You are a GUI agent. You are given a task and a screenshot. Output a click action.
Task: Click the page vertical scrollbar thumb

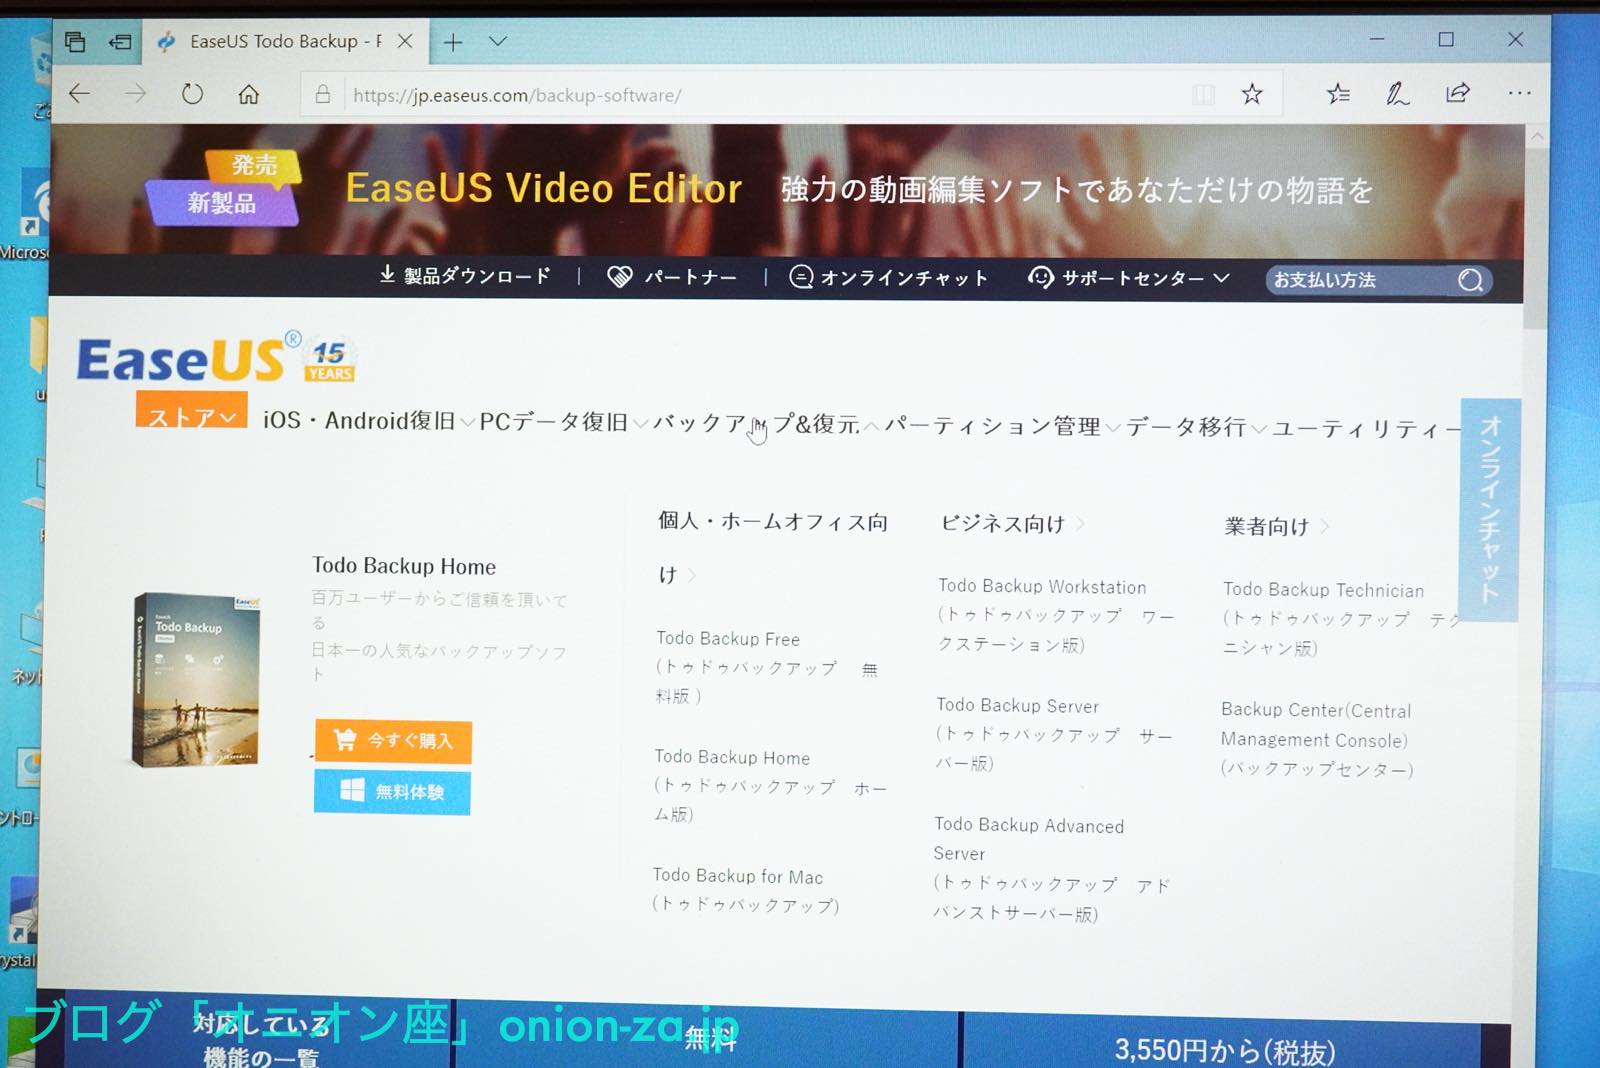tap(1537, 240)
